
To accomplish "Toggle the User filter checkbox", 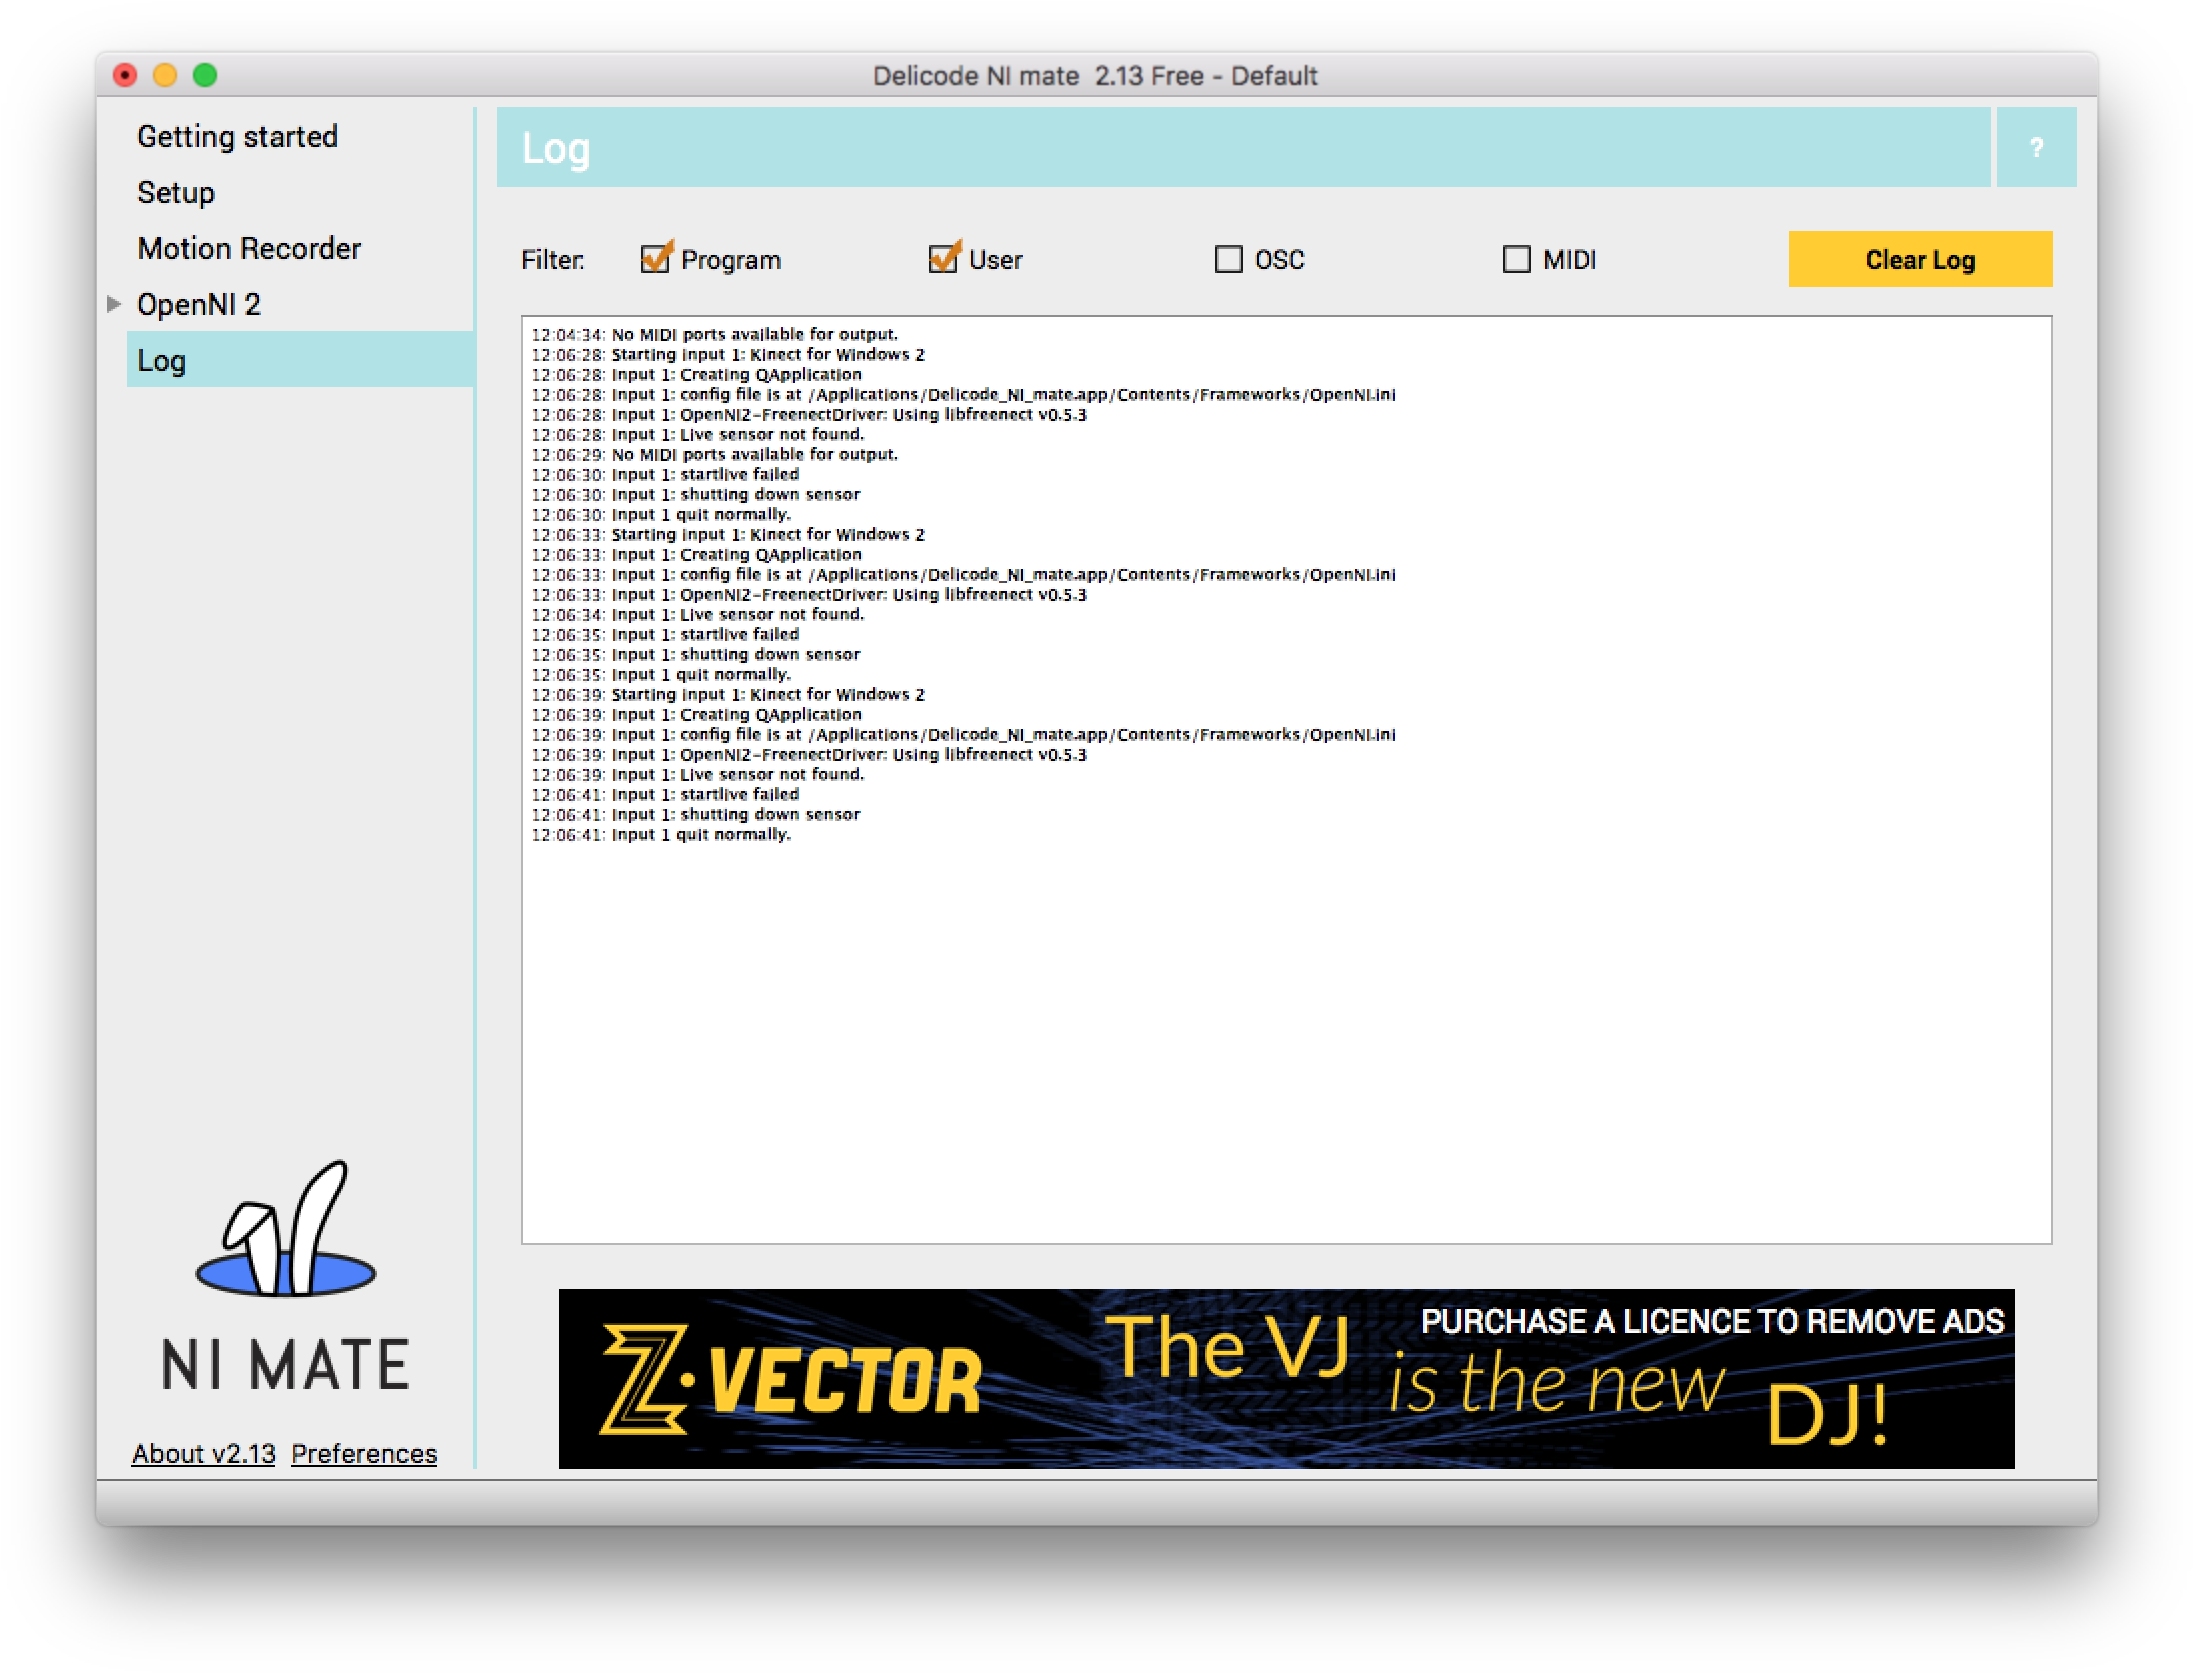I will (x=944, y=258).
